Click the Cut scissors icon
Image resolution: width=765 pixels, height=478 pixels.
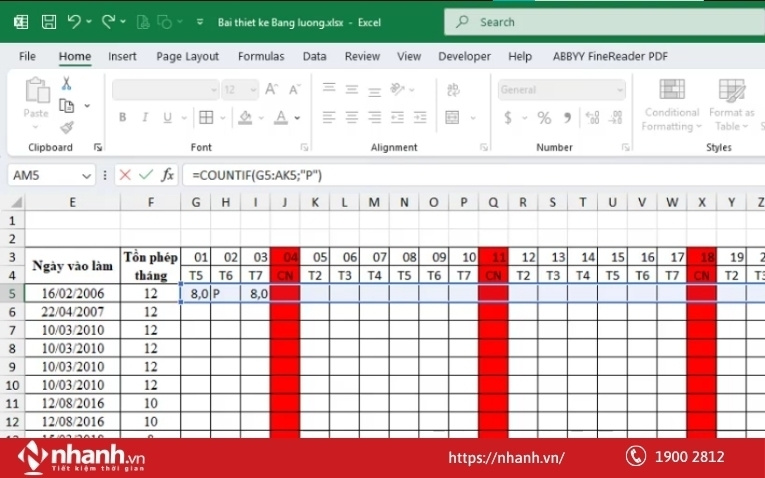point(66,83)
